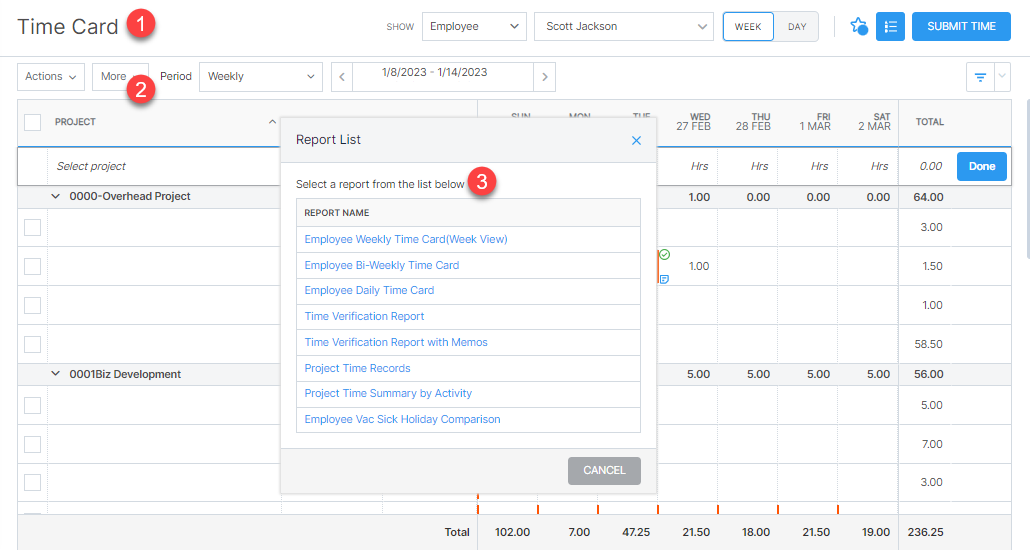The image size is (1030, 550).
Task: Collapse the 0001Biz Development group
Action: pos(55,374)
